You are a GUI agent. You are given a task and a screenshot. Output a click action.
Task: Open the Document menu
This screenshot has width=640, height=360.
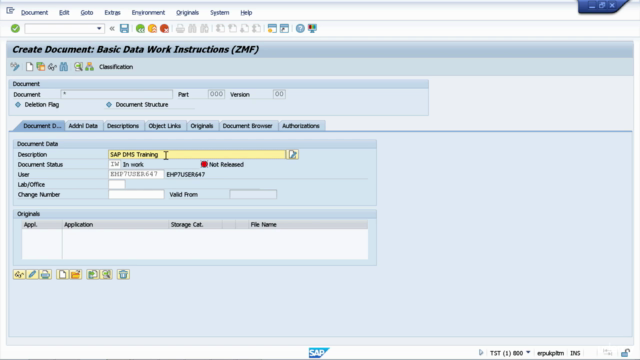coord(34,13)
